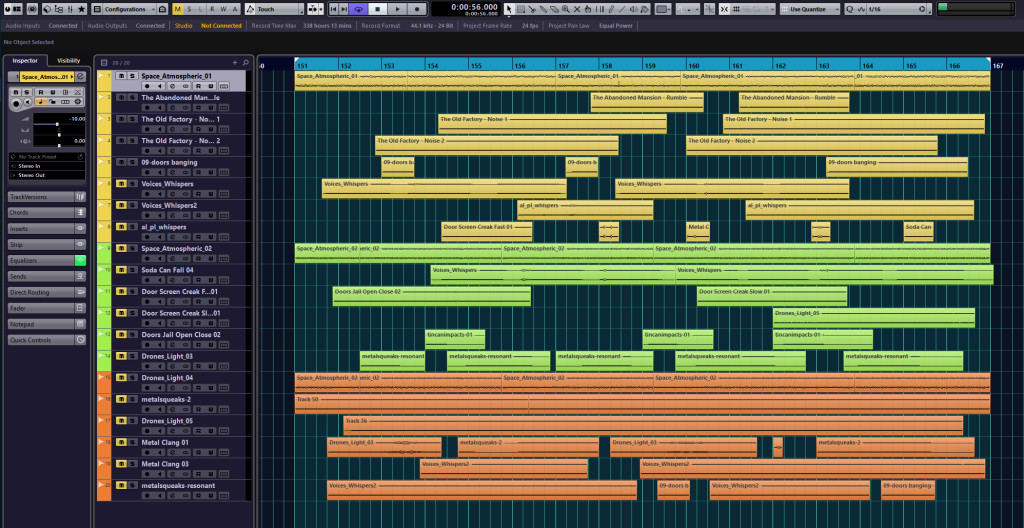Open the mixer icon in toolbar
This screenshot has width=1024, height=528.
70,9
